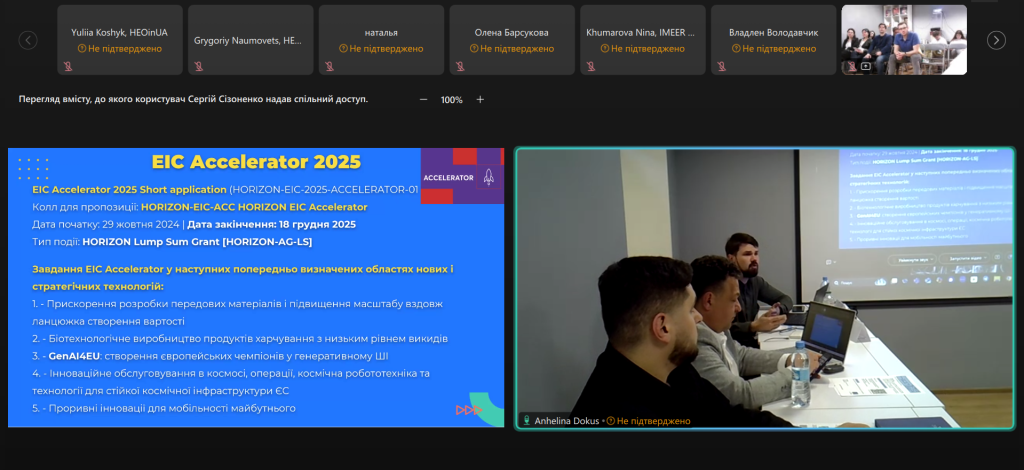1024x470 pixels.
Task: Click muted mic icon on Владлен Володавчик tile
Action: coord(720,66)
